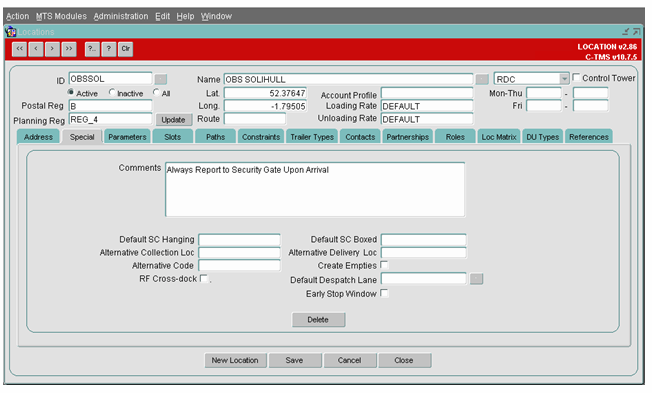This screenshot has height=393, width=652.
Task: Click the Postal Reg input field
Action: click(111, 106)
